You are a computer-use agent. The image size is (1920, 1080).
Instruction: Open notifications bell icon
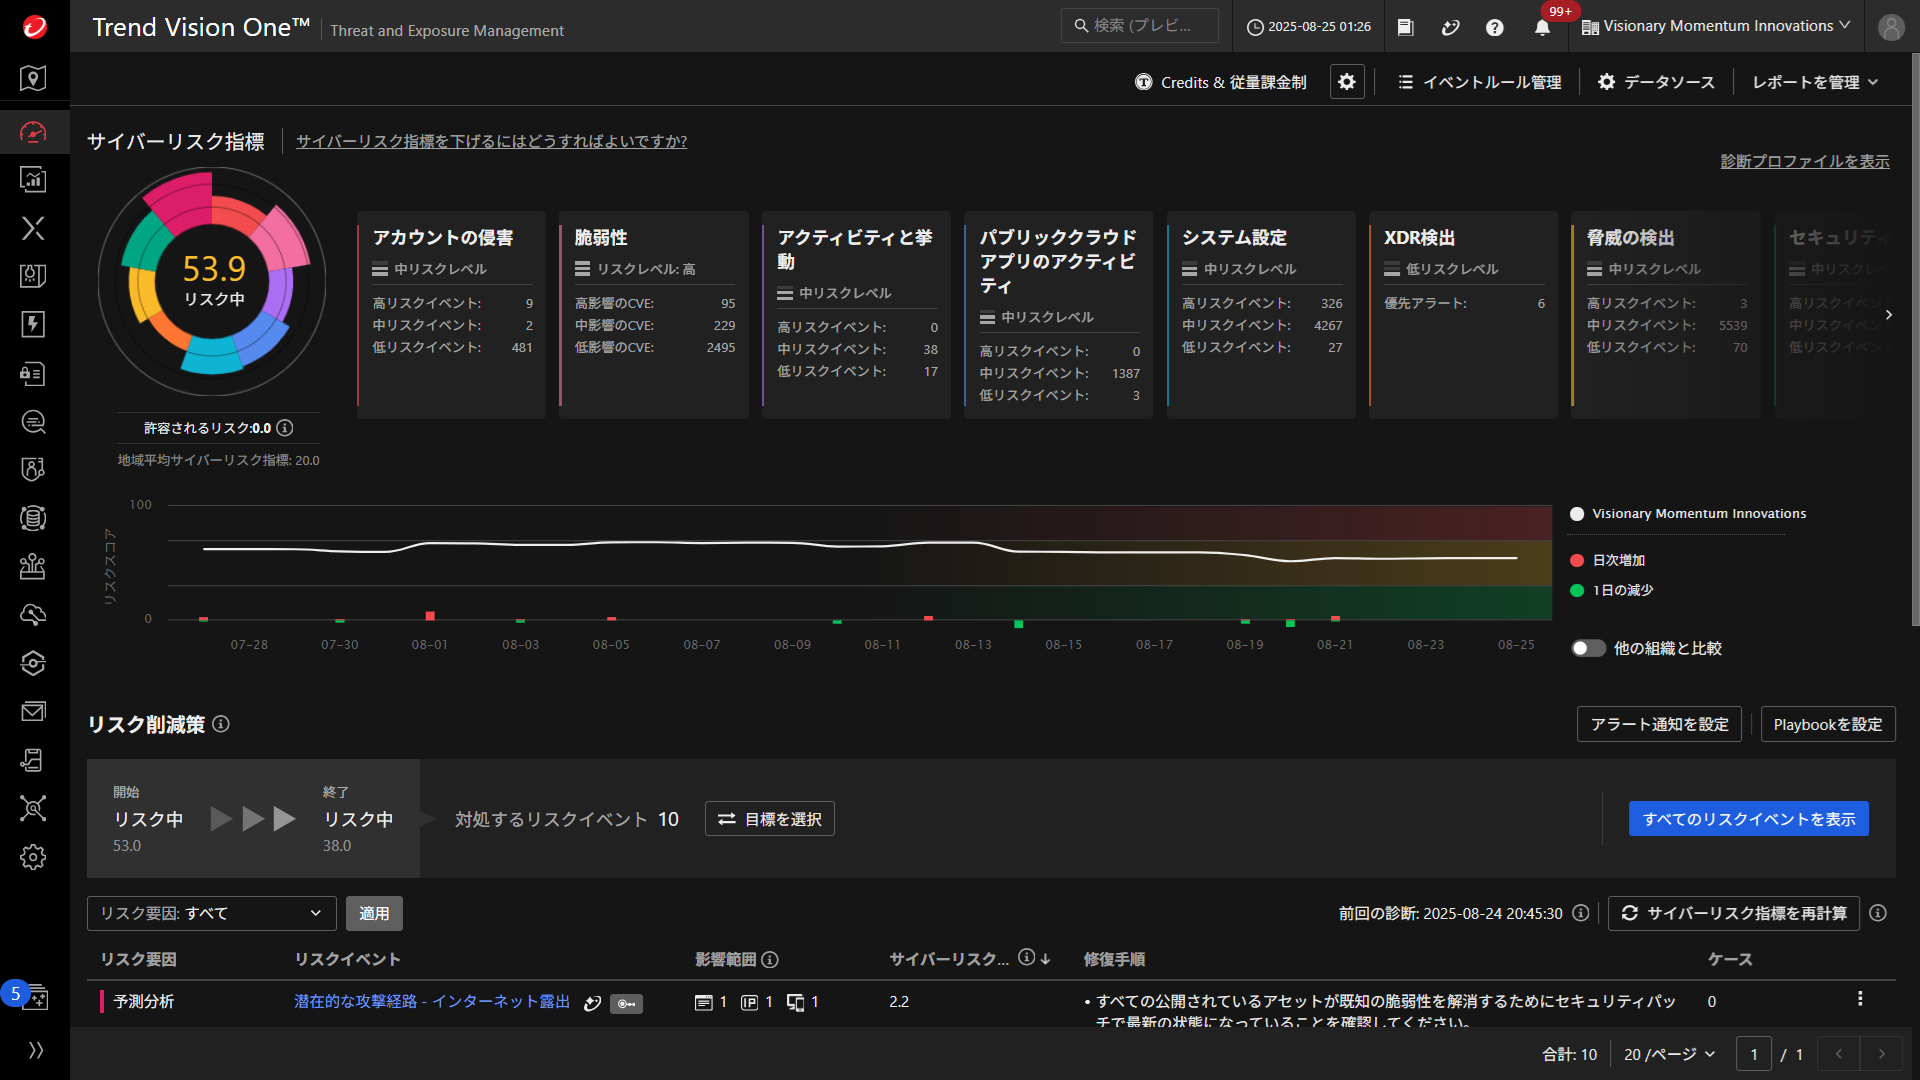tap(1542, 27)
